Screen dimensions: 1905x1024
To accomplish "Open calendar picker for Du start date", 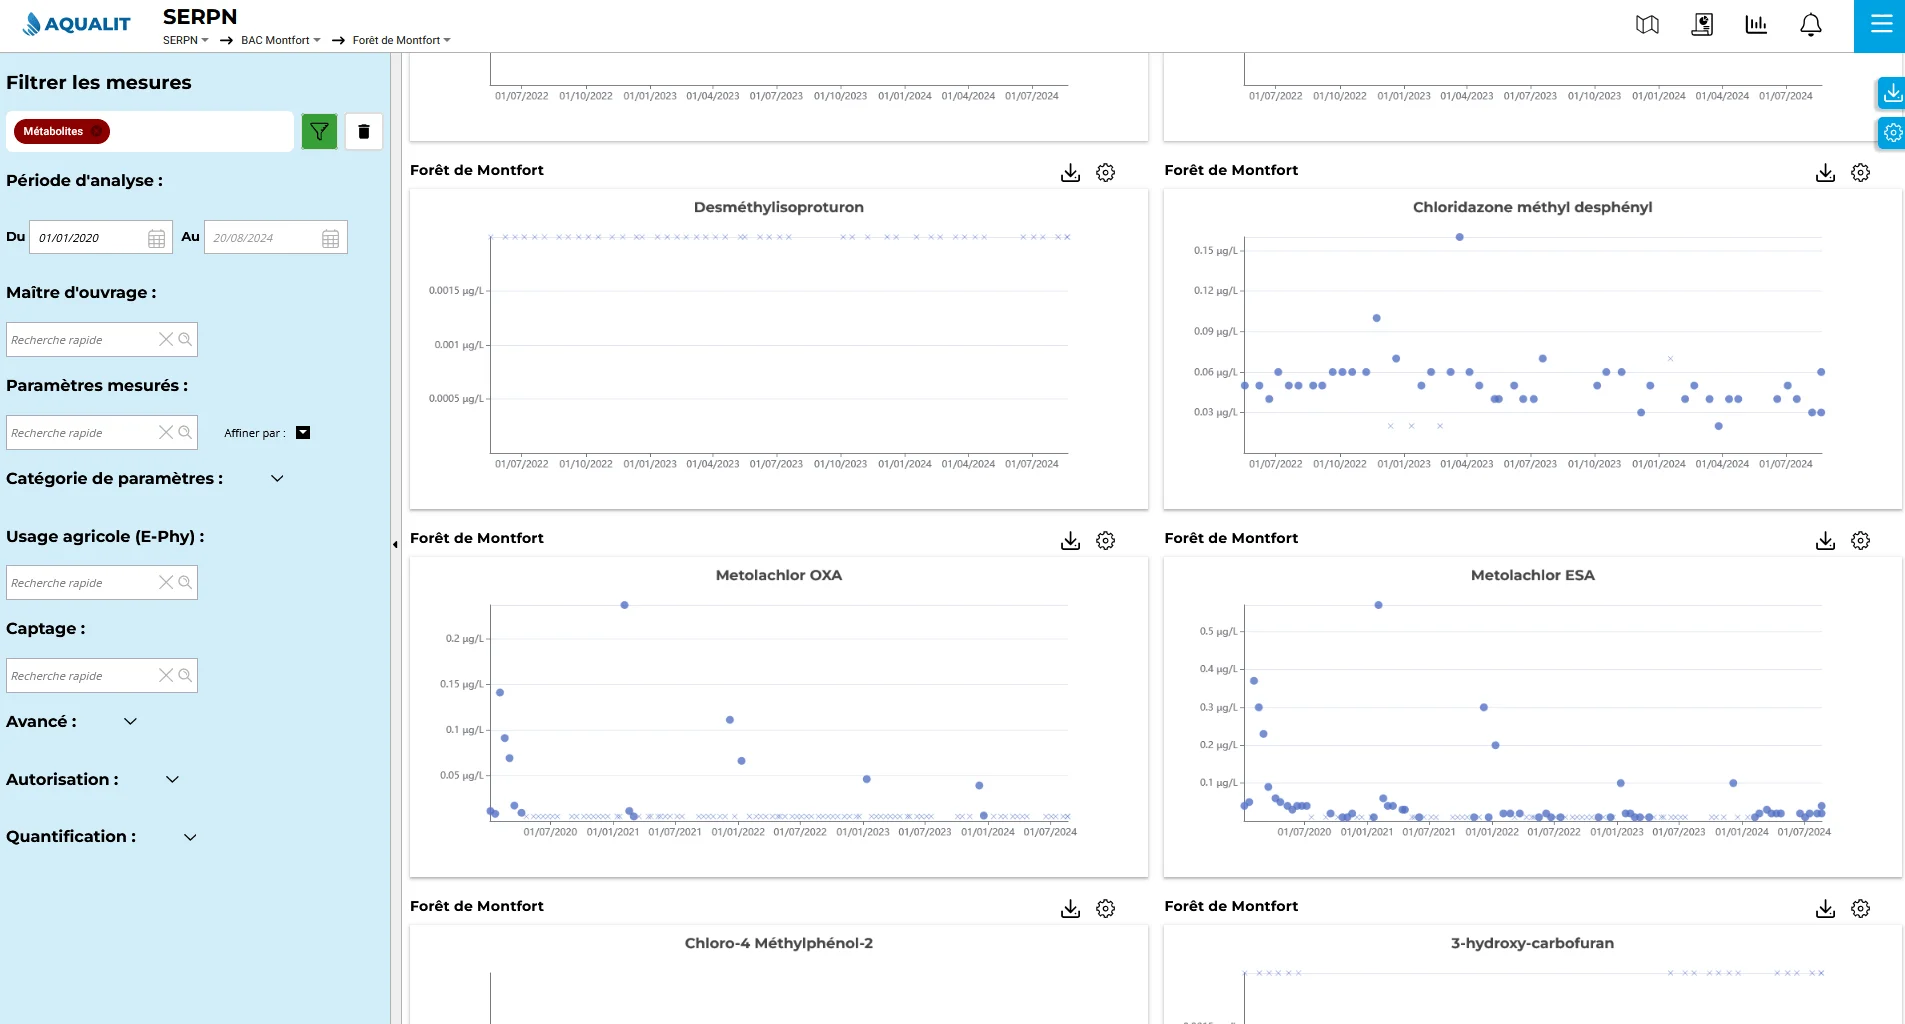I will (156, 238).
